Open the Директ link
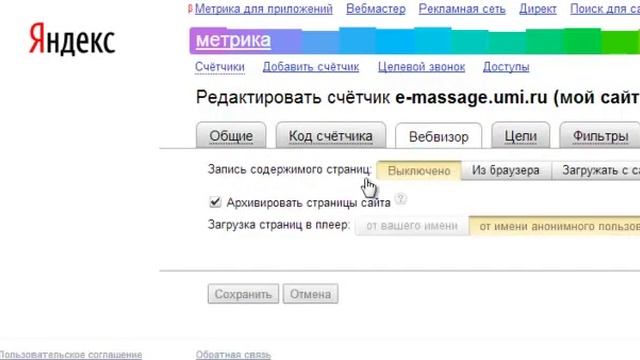Image resolution: width=640 pixels, height=360 pixels. coord(538,9)
